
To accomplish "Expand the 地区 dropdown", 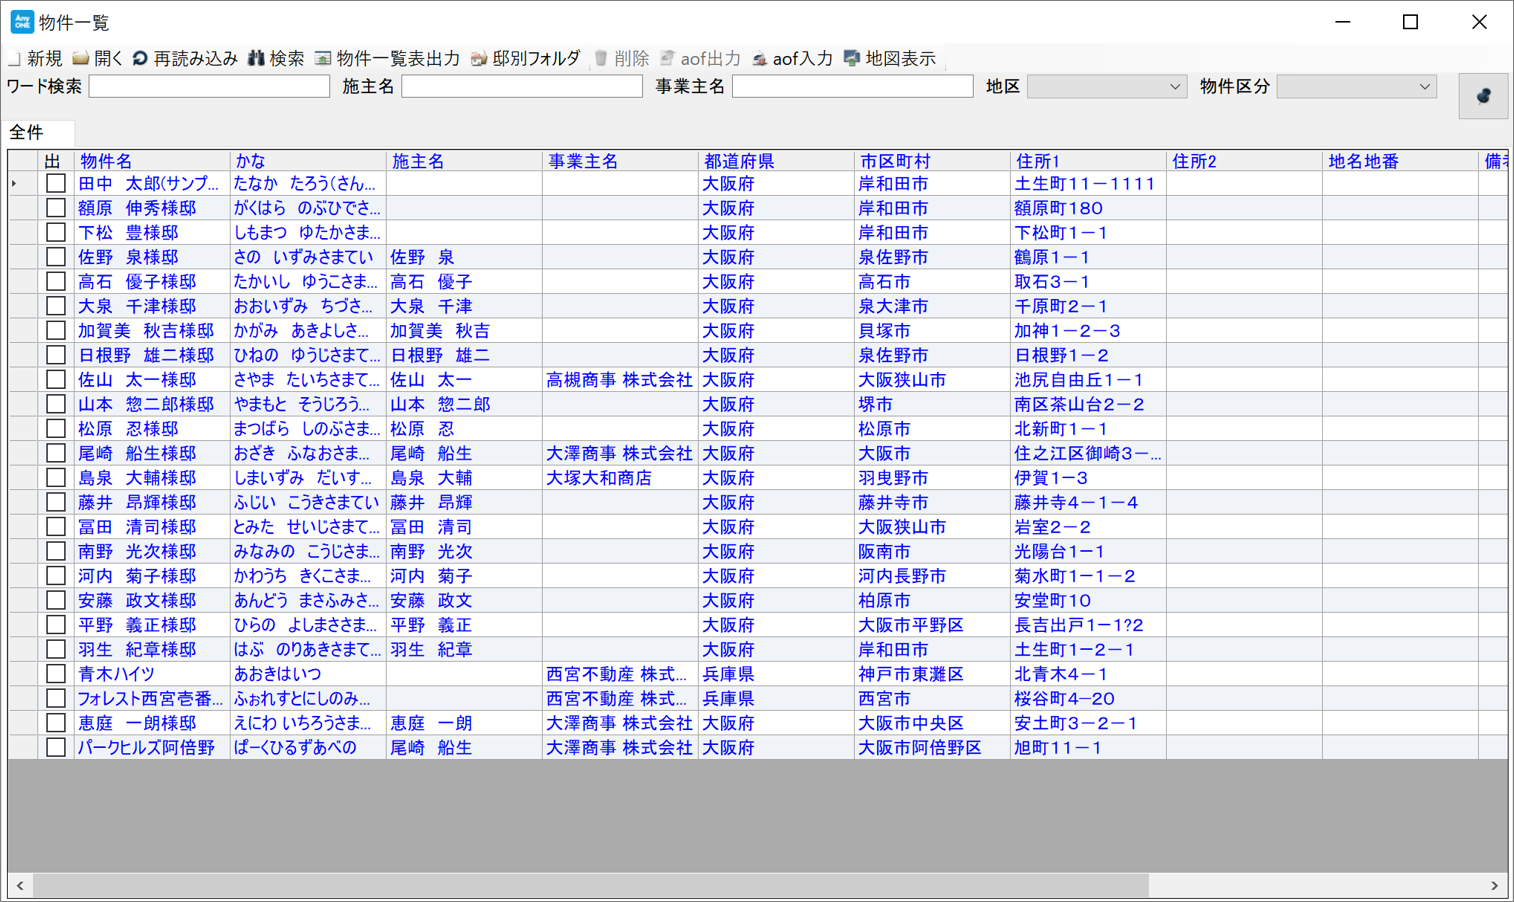I will click(1174, 87).
